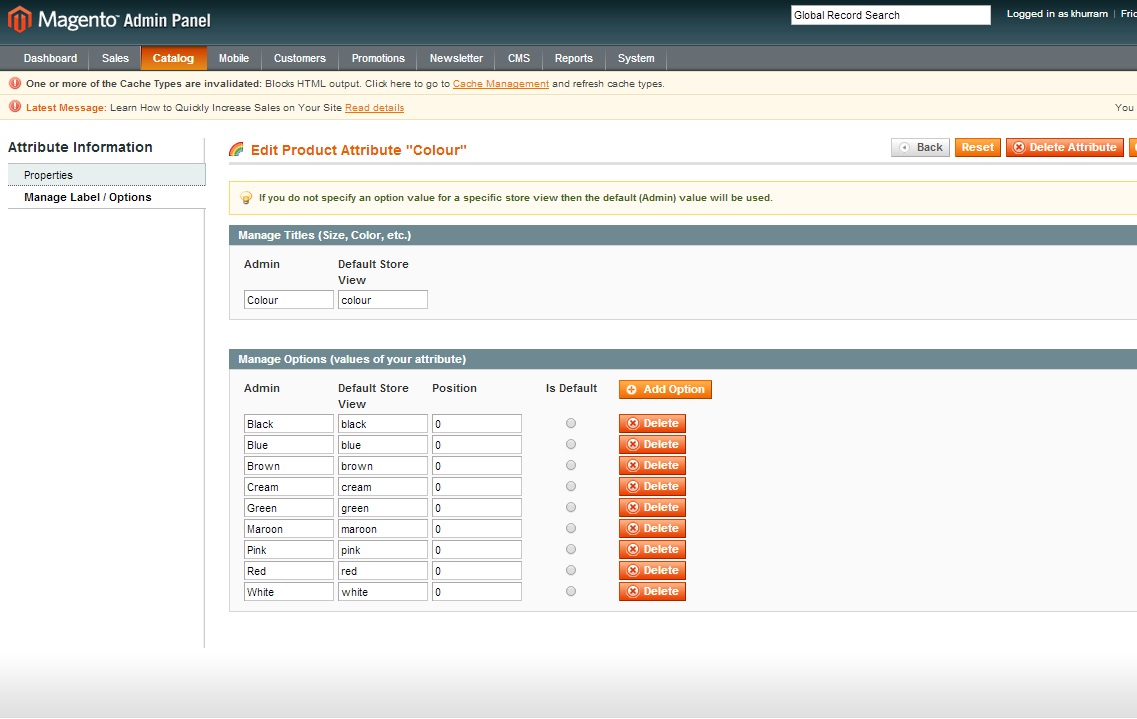Viewport: 1137px width, 719px height.
Task: Open the Promotions menu
Action: tap(378, 58)
